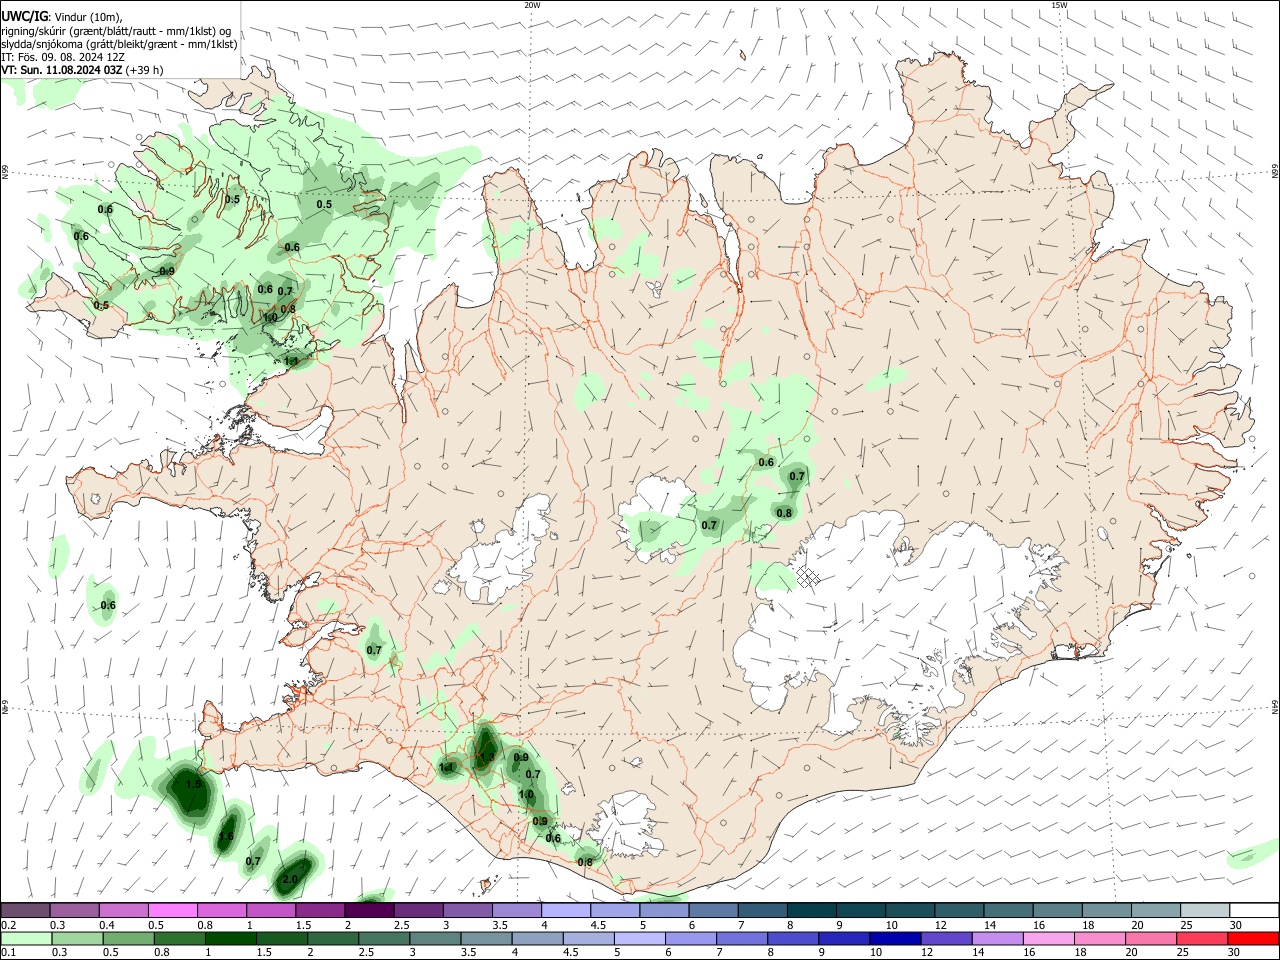The image size is (1280, 960).
Task: Select rain legend swatch between 4.5 and 5
Action: point(588,939)
